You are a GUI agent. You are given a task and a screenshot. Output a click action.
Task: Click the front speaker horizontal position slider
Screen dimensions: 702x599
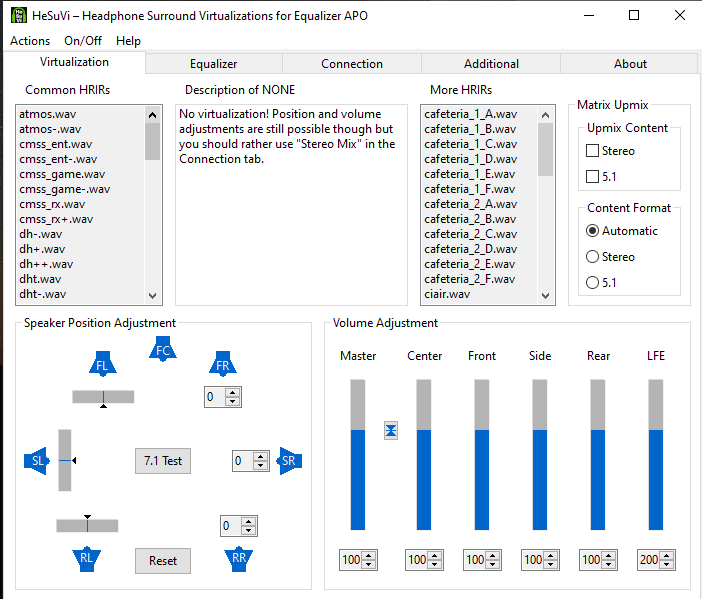click(x=103, y=397)
